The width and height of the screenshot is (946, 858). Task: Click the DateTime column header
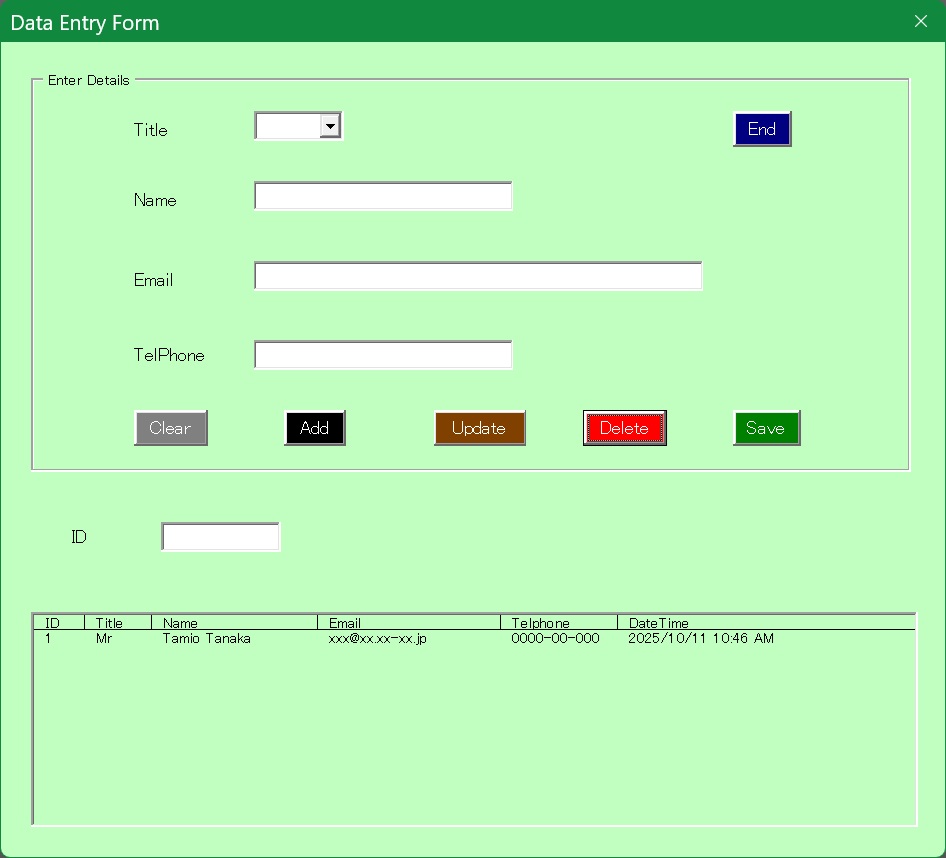[x=658, y=623]
